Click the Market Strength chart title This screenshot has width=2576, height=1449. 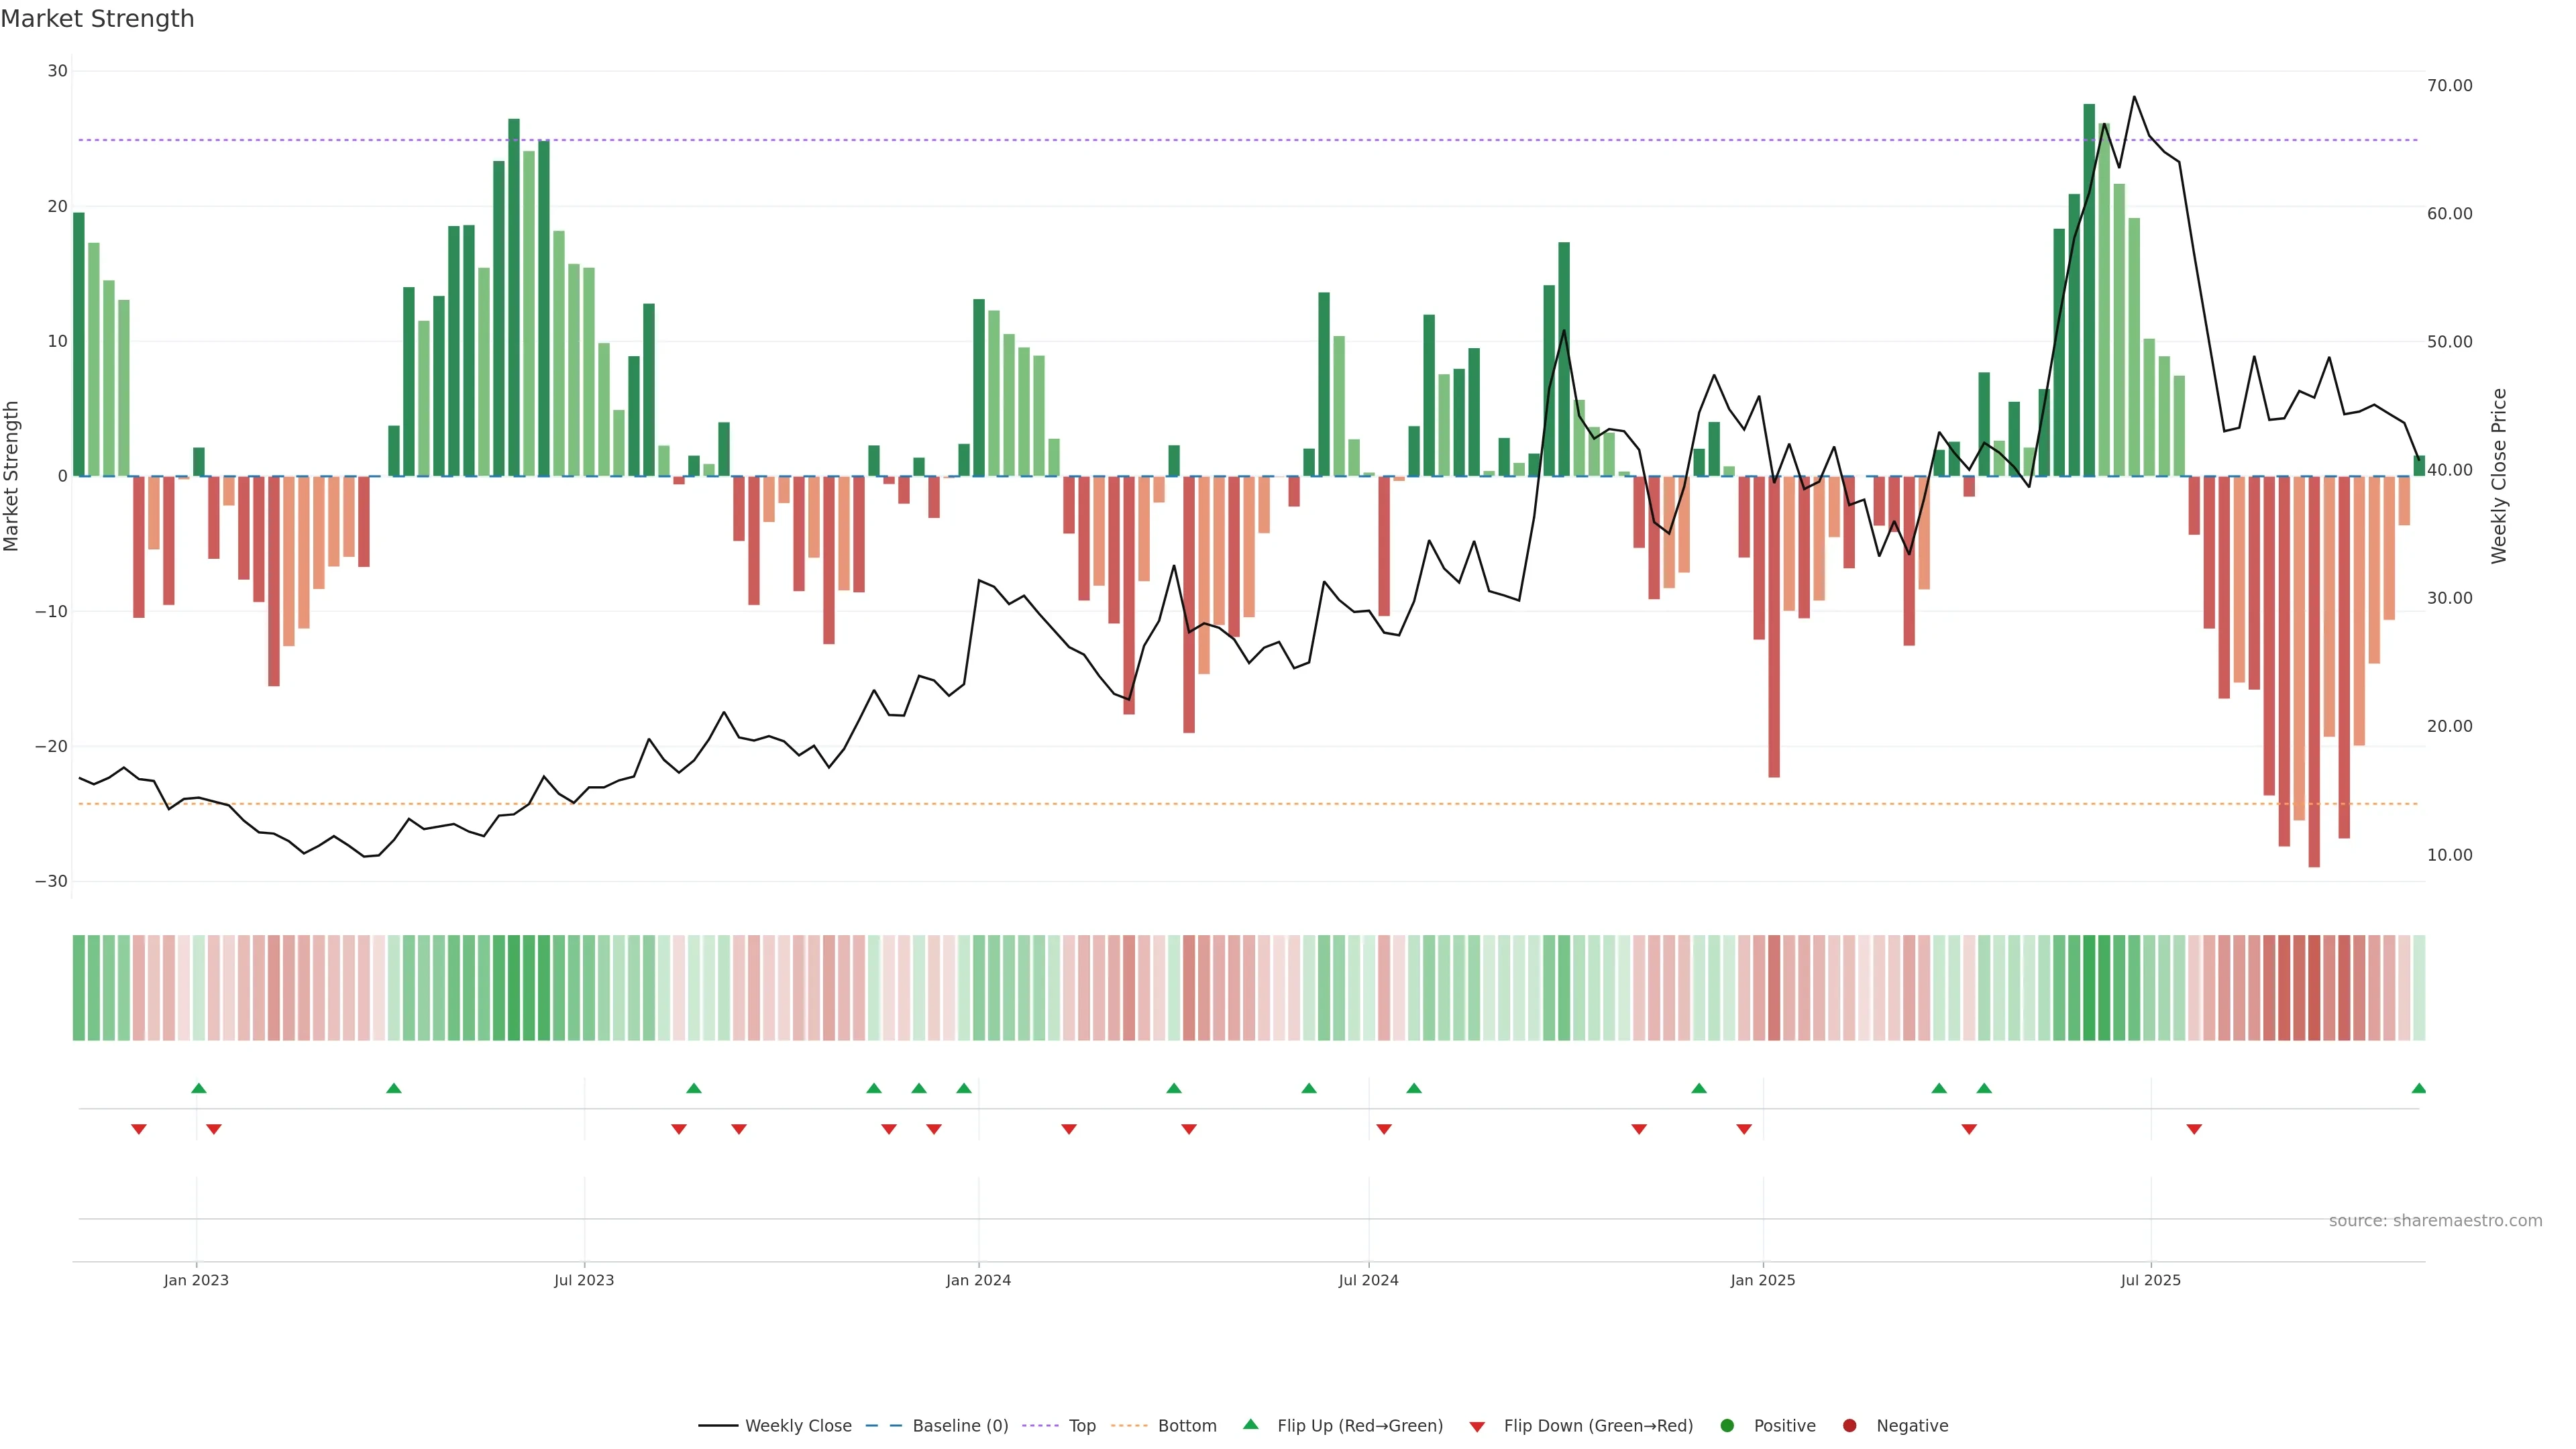[x=97, y=19]
